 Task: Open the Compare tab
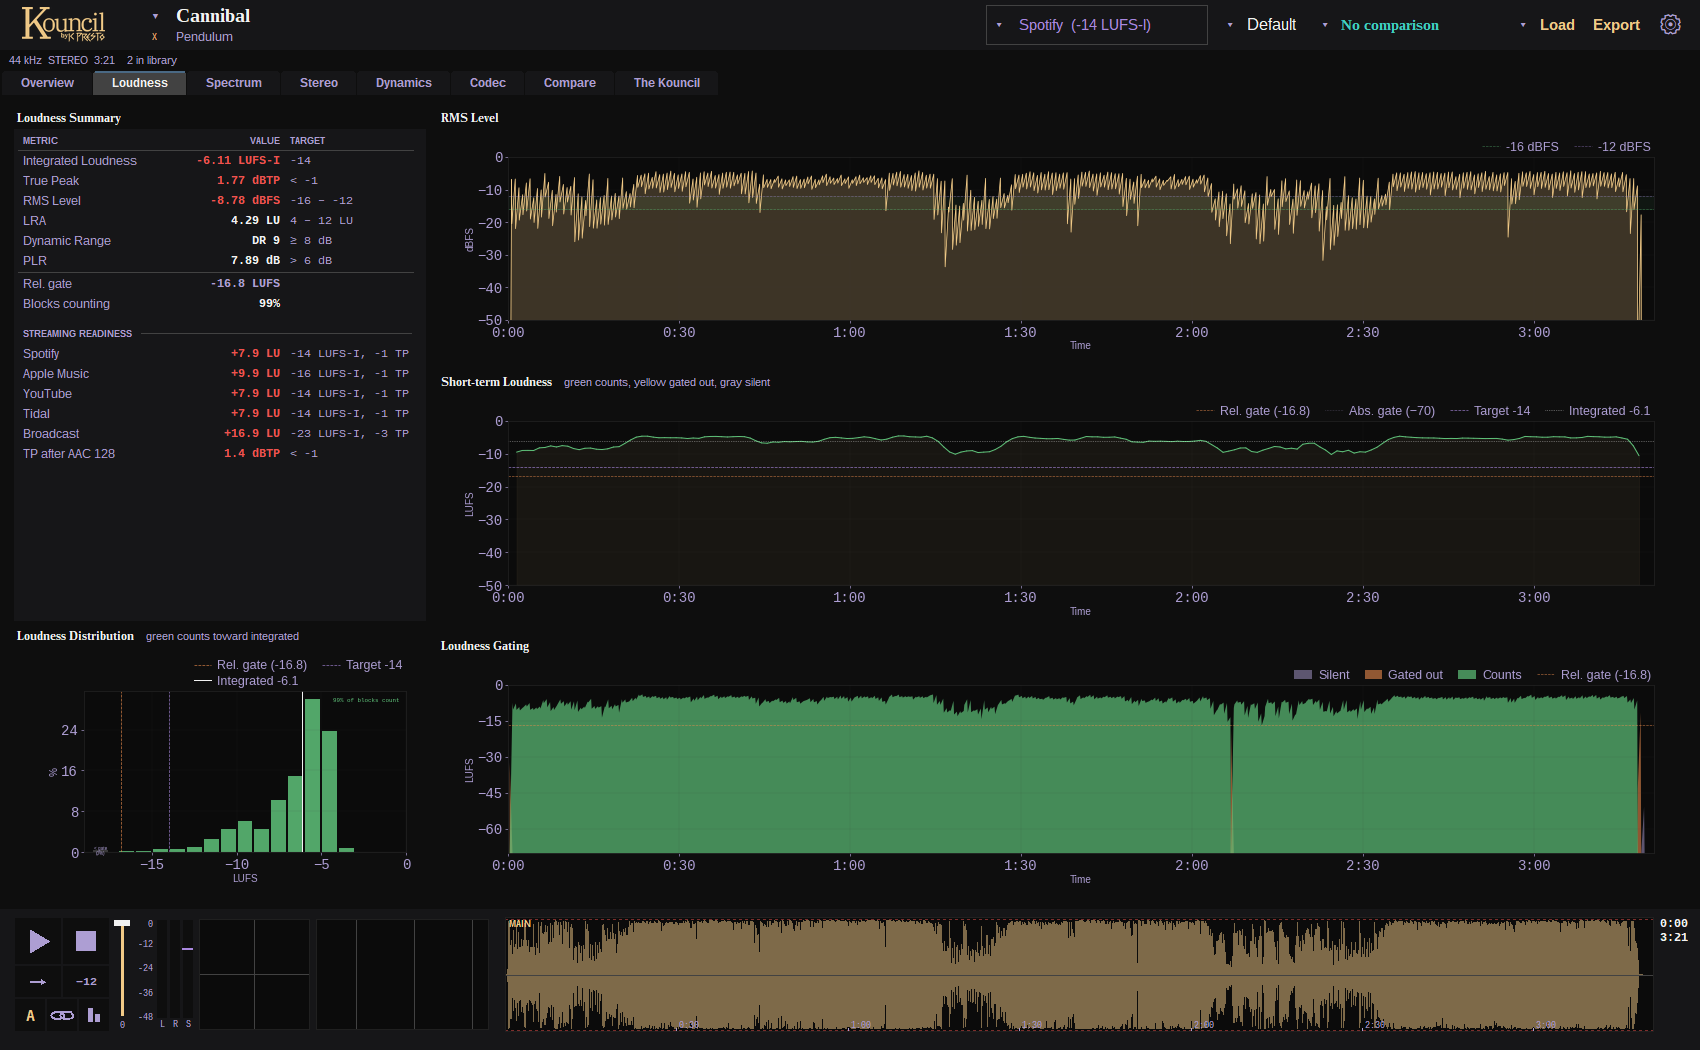570,83
